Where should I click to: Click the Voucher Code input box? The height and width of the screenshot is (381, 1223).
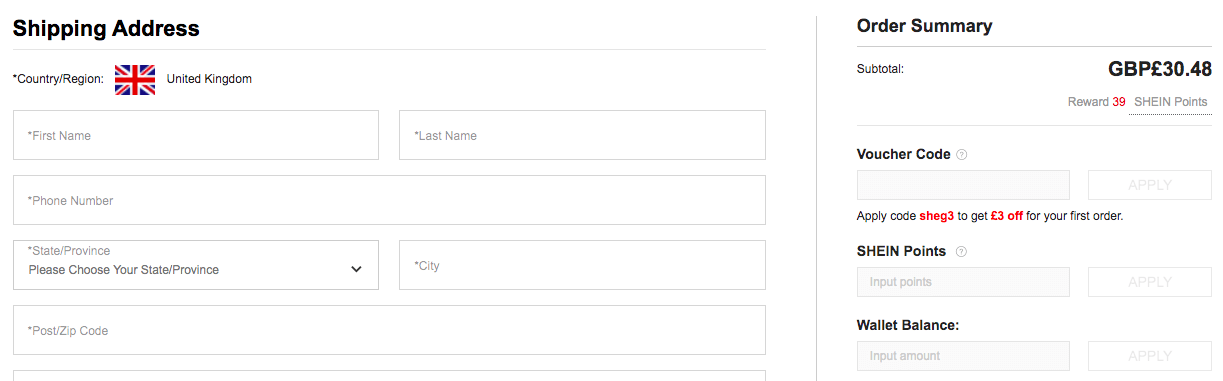pyautogui.click(x=963, y=185)
